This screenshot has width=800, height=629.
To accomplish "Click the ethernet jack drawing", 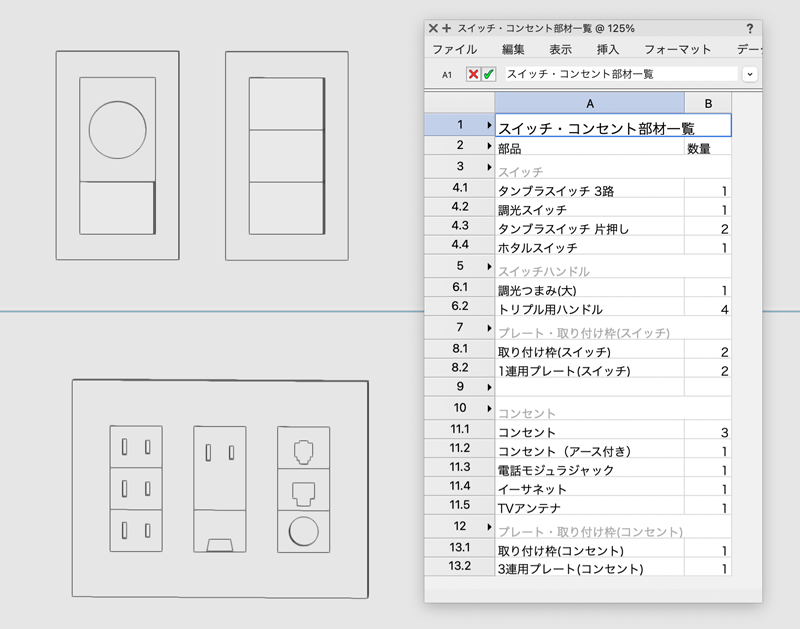I will [x=303, y=493].
